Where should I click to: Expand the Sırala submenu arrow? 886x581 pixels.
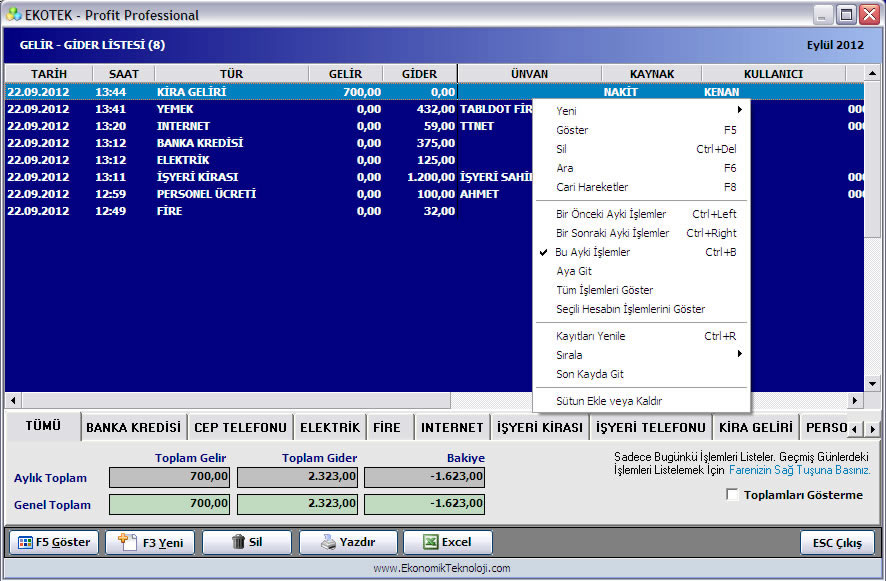click(739, 354)
